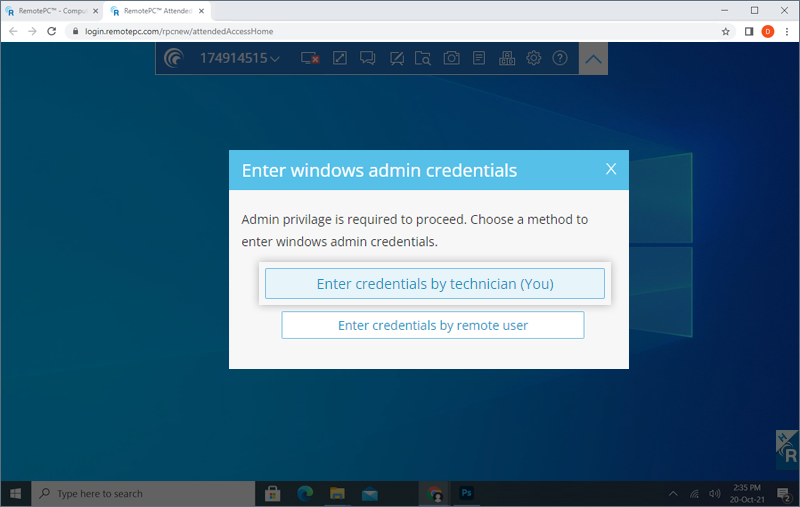The image size is (800, 507).
Task: Open the sticky notes icon
Action: (479, 59)
